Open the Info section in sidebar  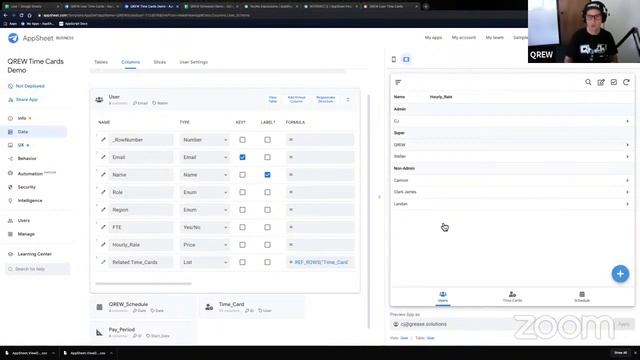(x=22, y=118)
